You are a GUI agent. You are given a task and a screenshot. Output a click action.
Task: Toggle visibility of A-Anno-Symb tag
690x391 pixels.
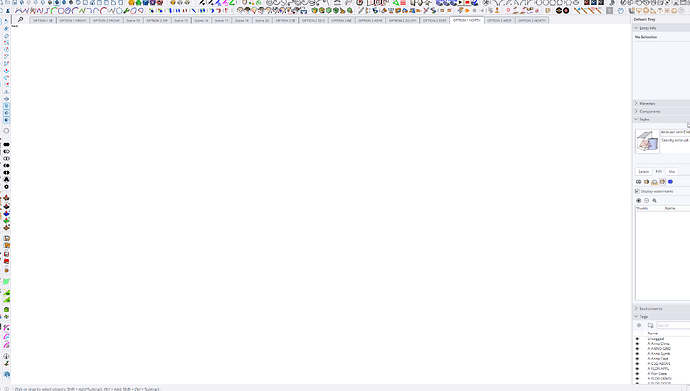[x=637, y=354]
